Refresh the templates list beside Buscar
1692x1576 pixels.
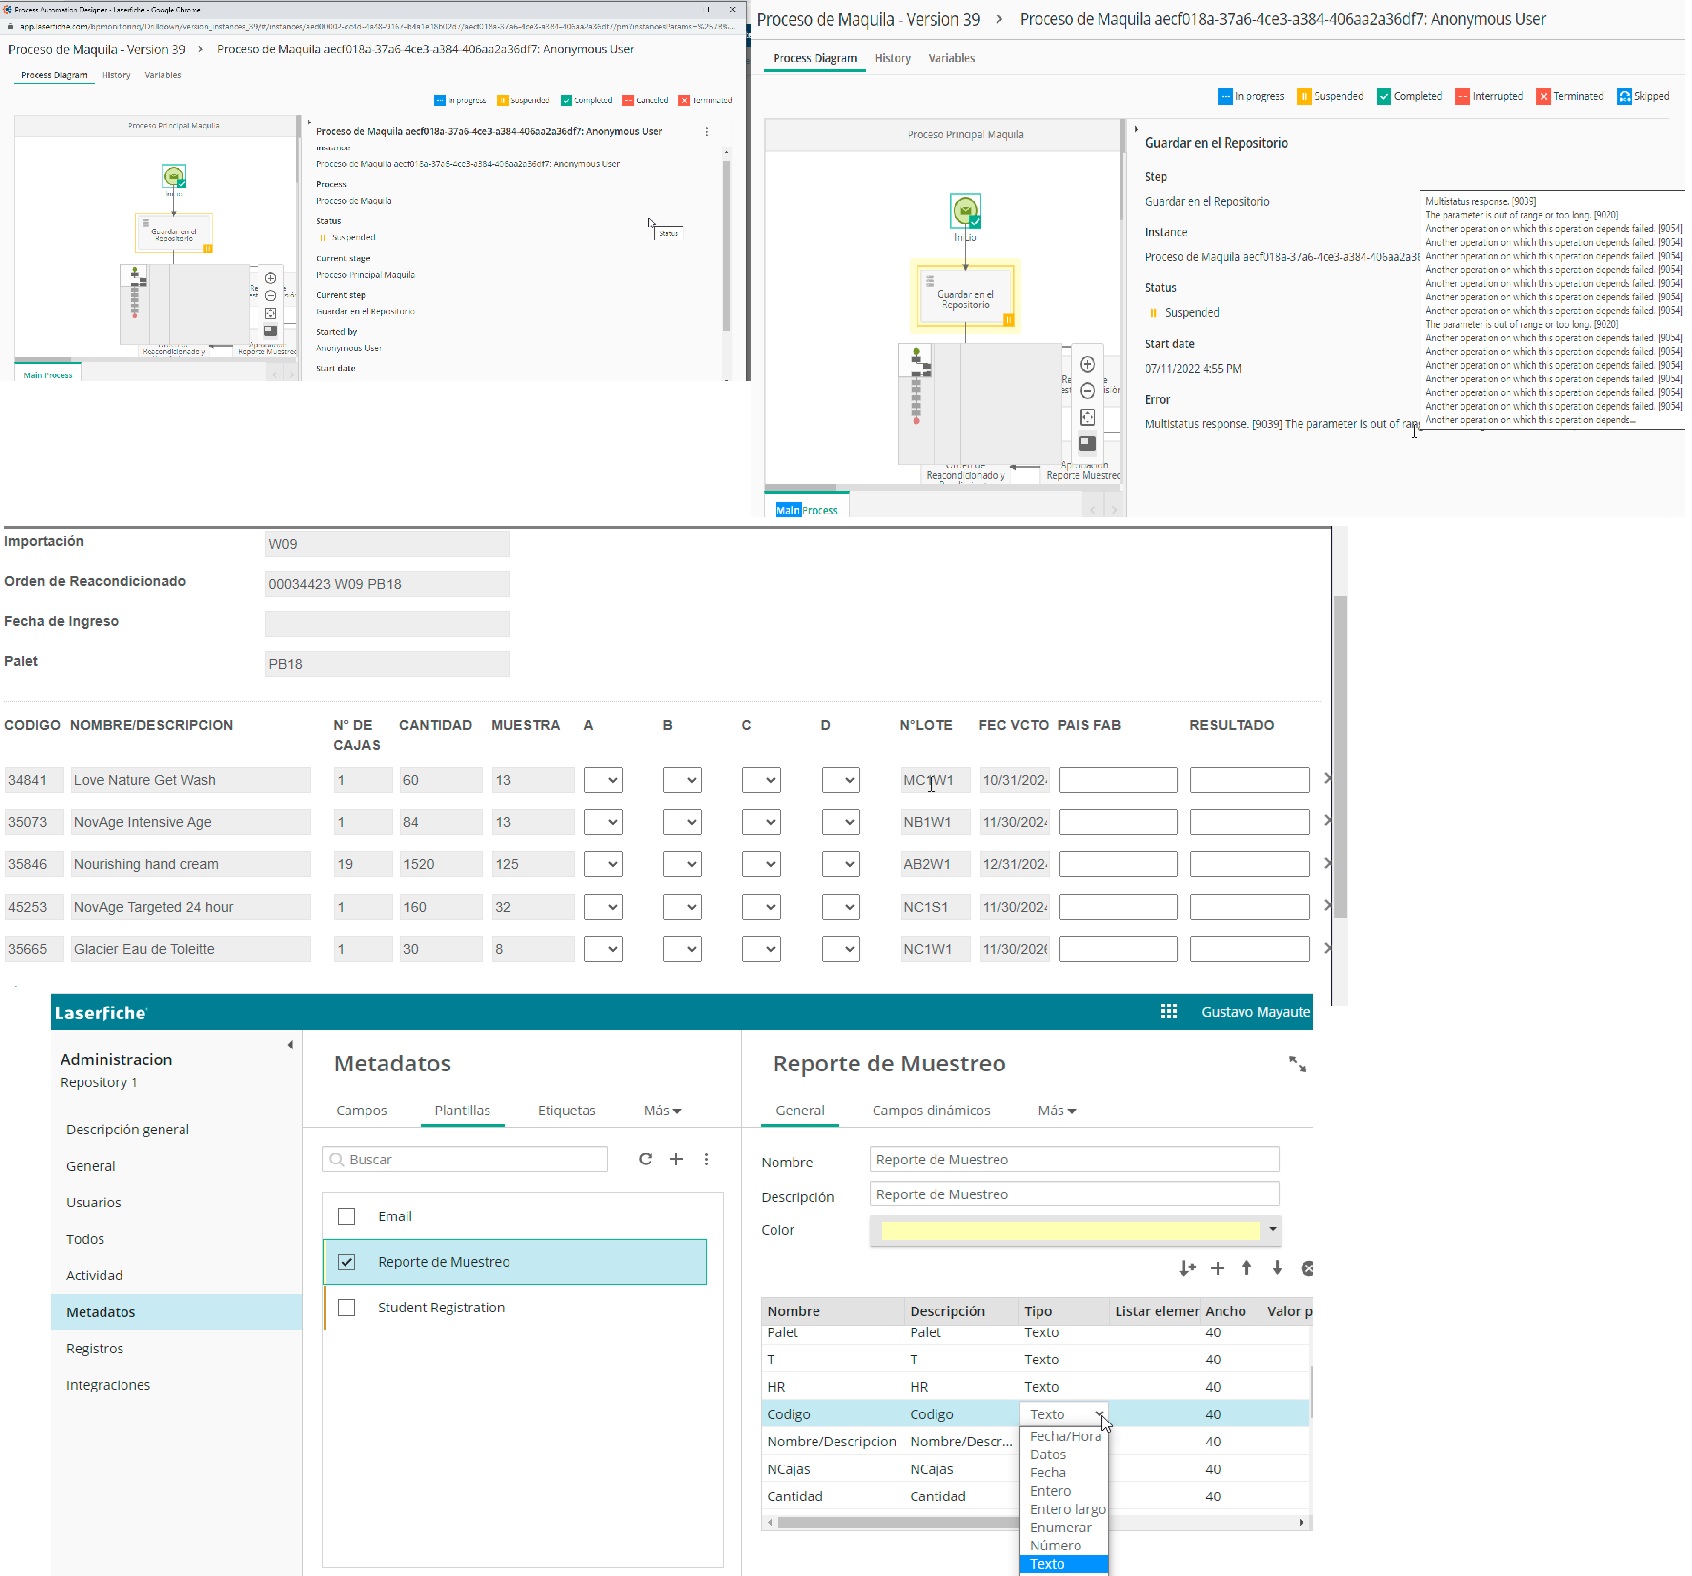645,1159
